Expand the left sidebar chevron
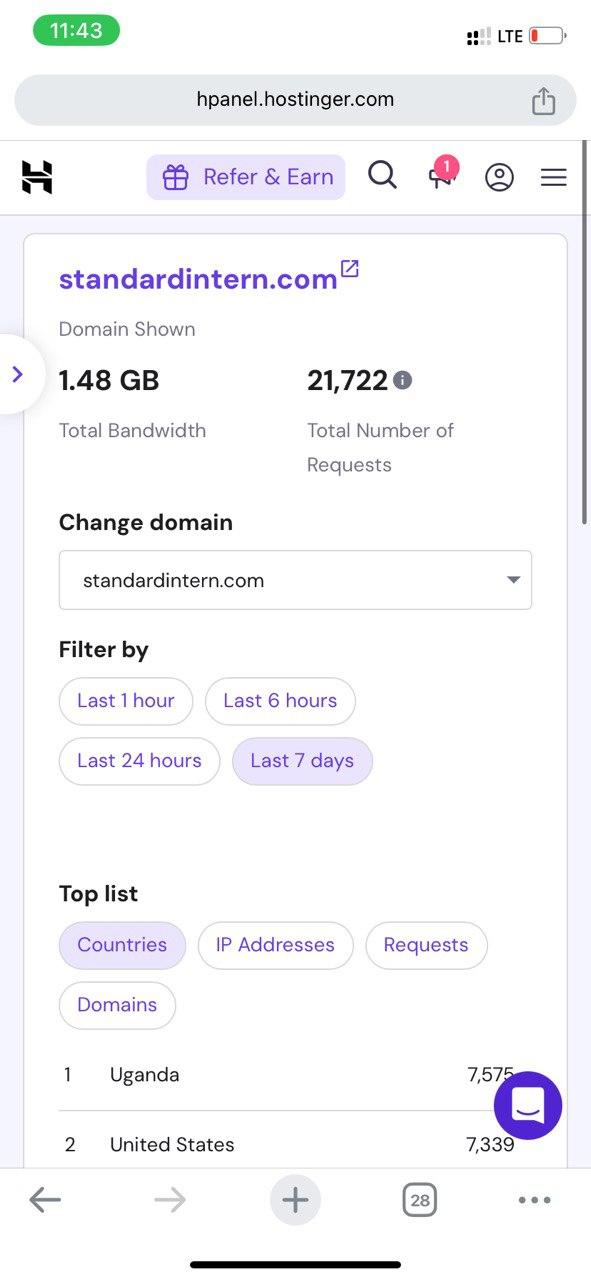Screen dimensions: 591x1280 [x=17, y=374]
